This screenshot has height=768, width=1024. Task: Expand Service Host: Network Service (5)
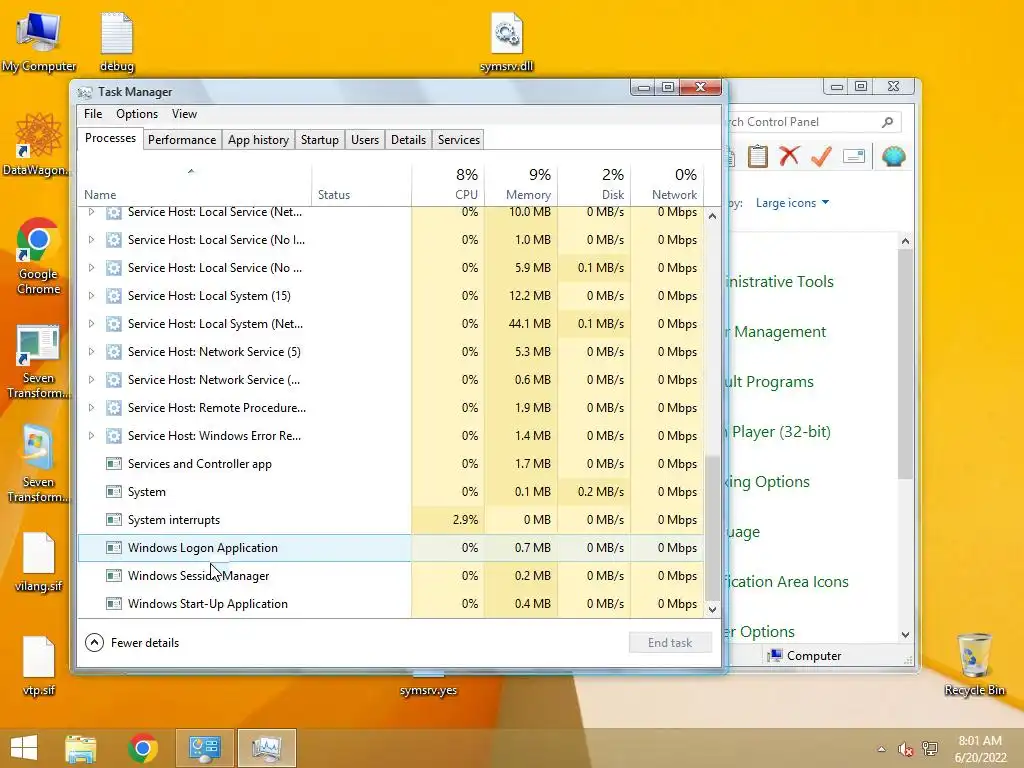[91, 352]
